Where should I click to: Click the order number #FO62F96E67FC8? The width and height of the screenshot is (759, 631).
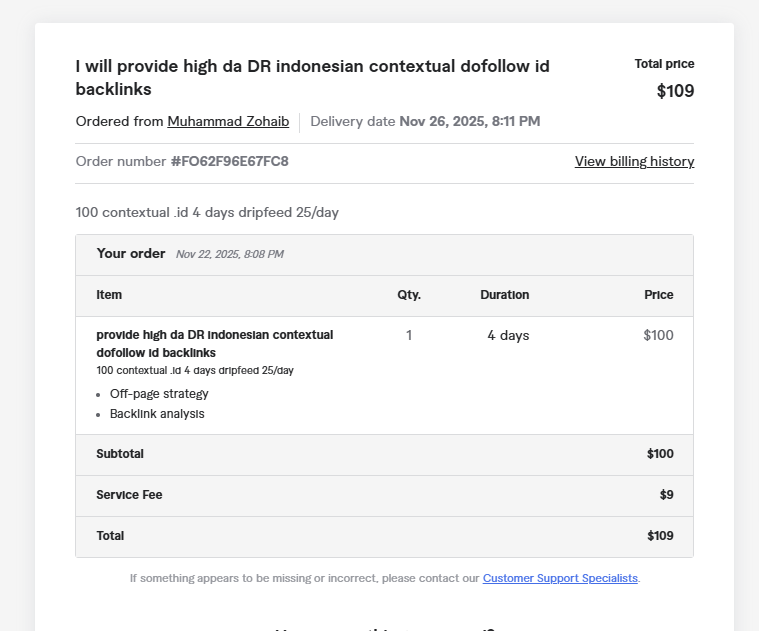pyautogui.click(x=229, y=162)
